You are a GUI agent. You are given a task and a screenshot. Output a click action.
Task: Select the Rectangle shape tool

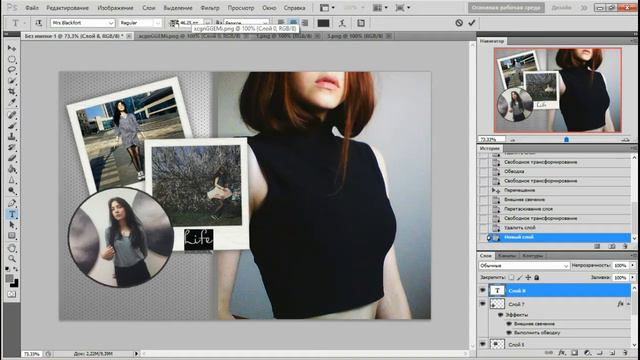(12, 236)
